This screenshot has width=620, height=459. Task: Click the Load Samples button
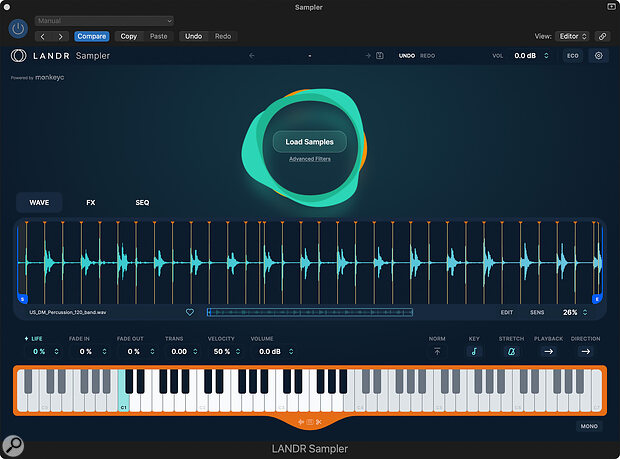[x=310, y=142]
